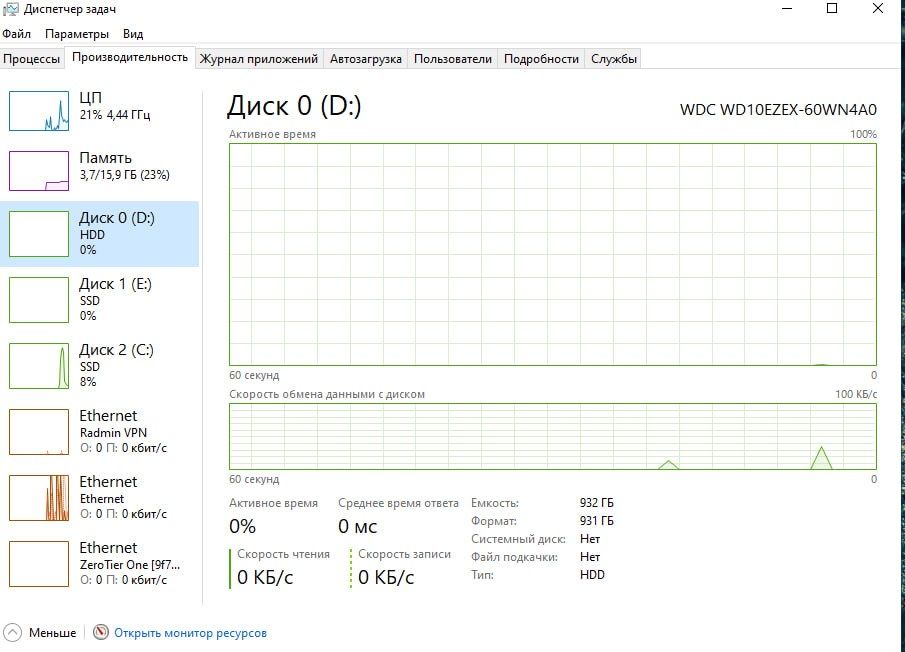
Task: Select the Память memory graph thumbnail
Action: [39, 171]
